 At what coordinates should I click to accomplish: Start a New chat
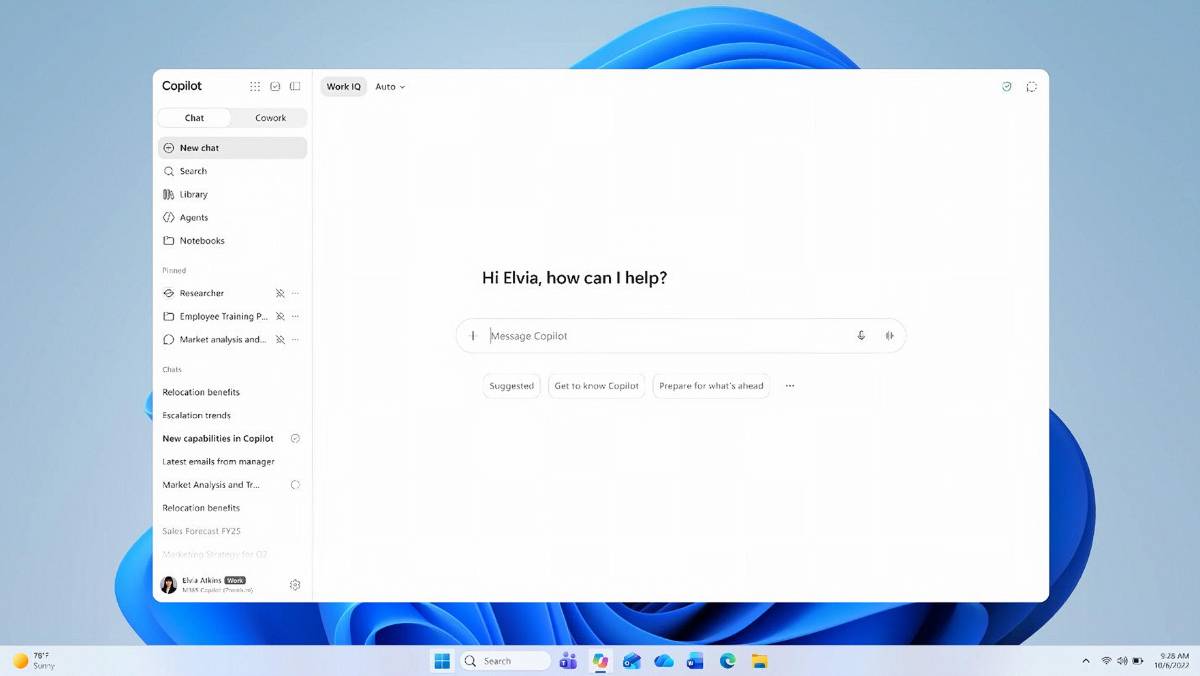coord(232,148)
